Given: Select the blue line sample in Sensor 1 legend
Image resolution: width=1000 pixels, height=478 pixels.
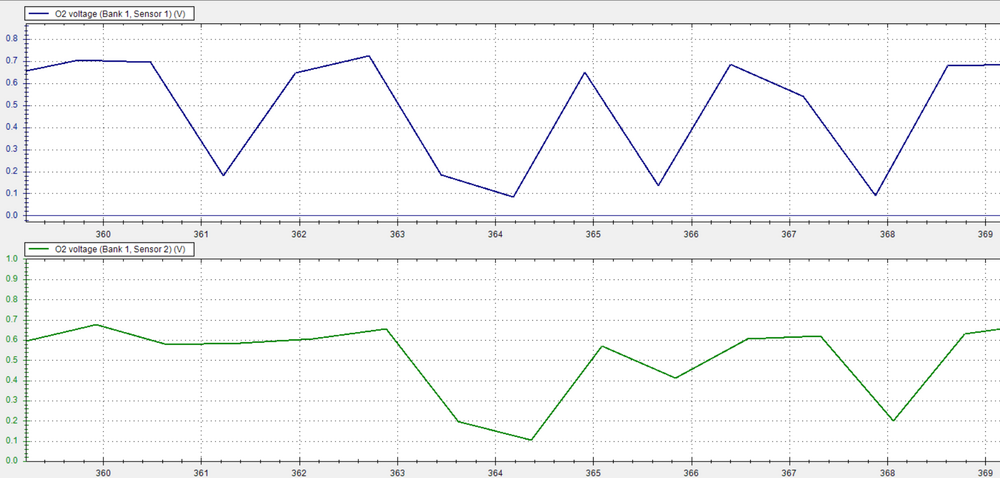Looking at the screenshot, I should tap(40, 13).
